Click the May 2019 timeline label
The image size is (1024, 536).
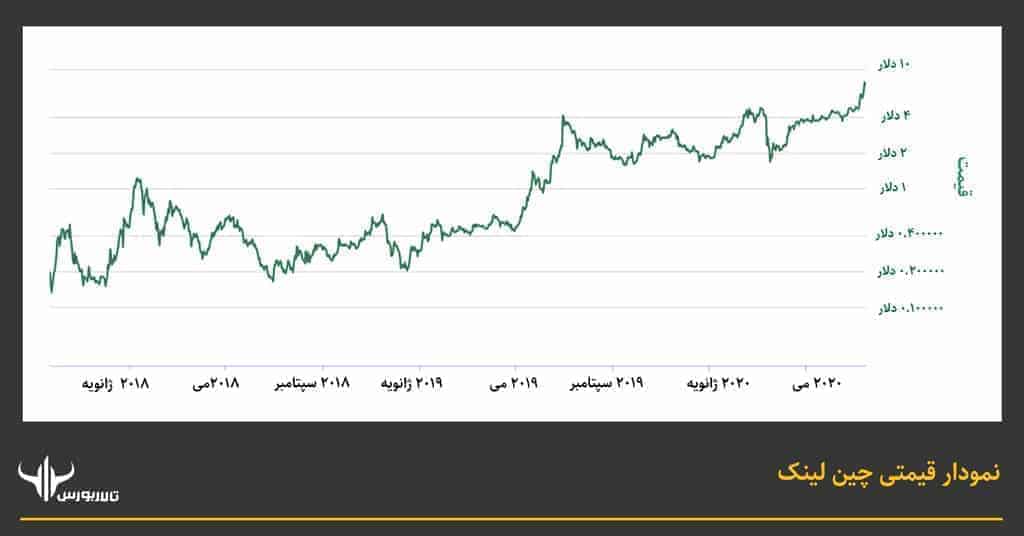(x=513, y=383)
